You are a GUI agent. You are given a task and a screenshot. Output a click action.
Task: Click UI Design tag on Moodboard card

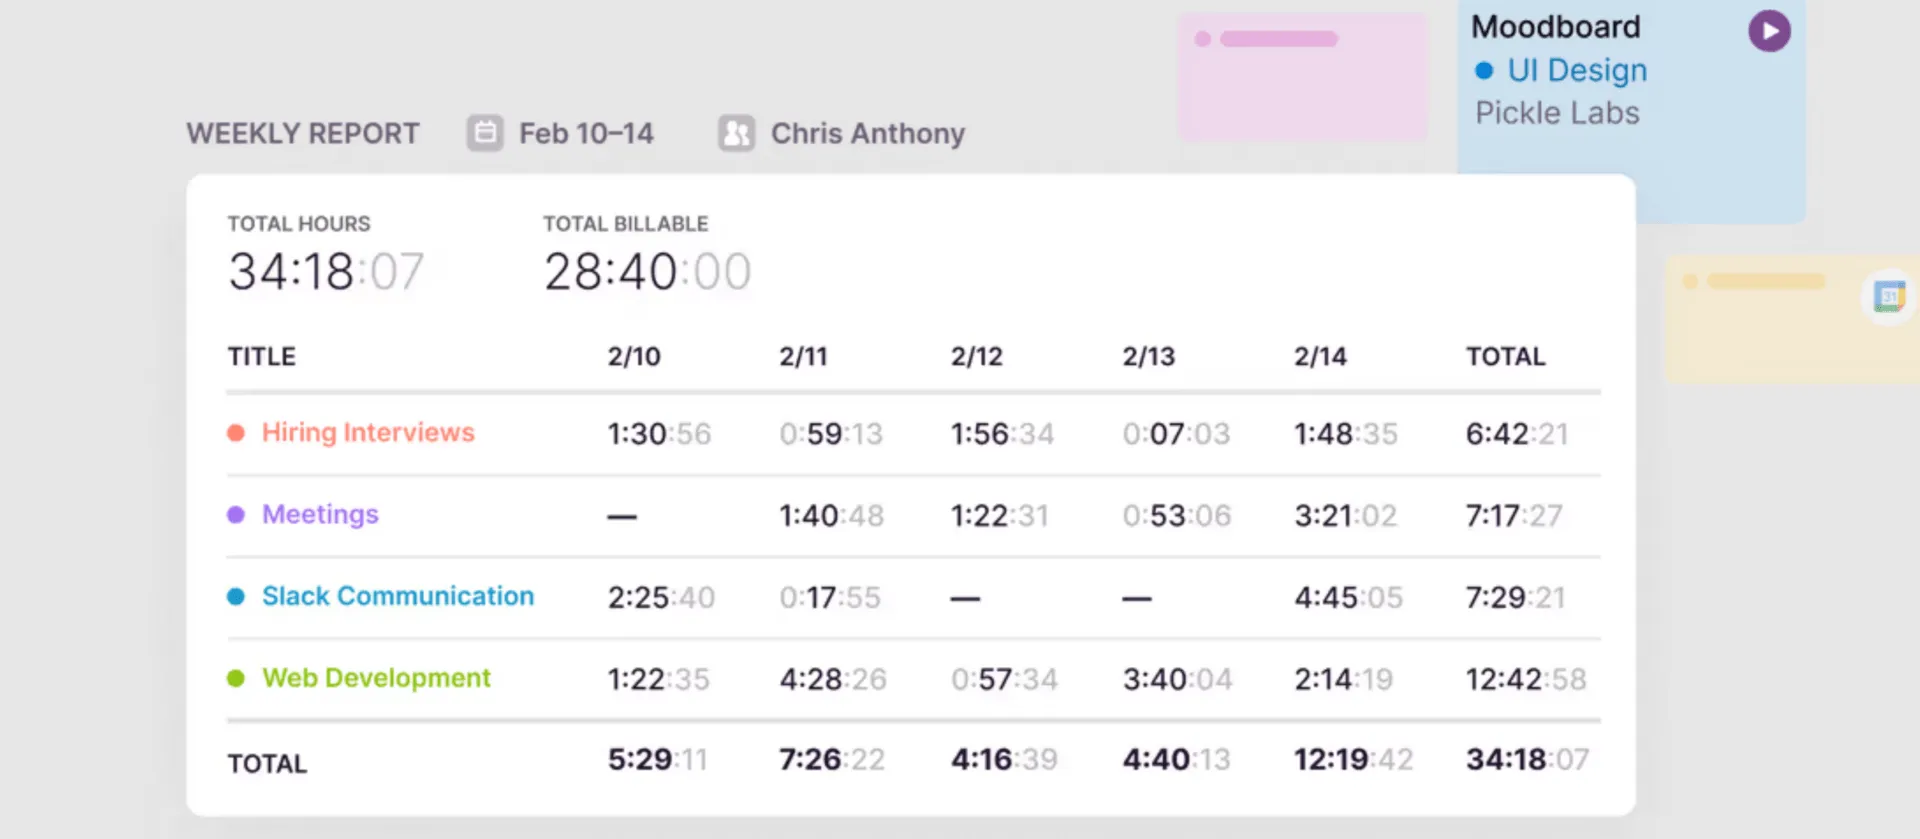(x=1577, y=71)
